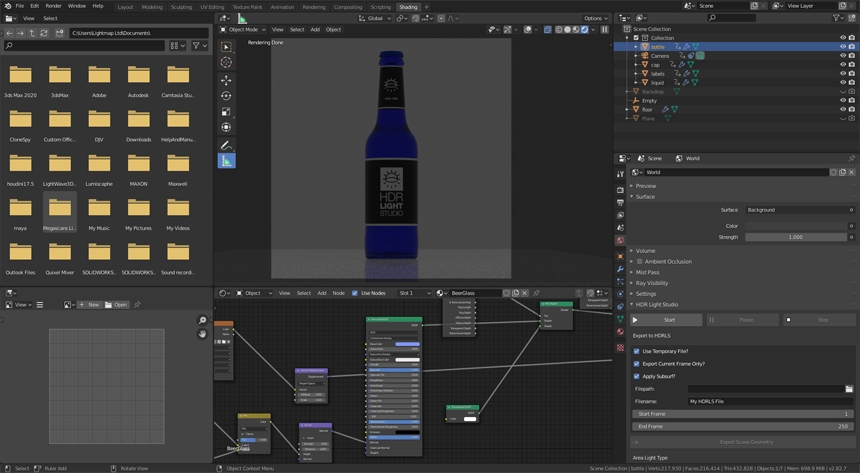Screen dimensions: 860x473
Task: Refresh the file browser list
Action: 44,33
